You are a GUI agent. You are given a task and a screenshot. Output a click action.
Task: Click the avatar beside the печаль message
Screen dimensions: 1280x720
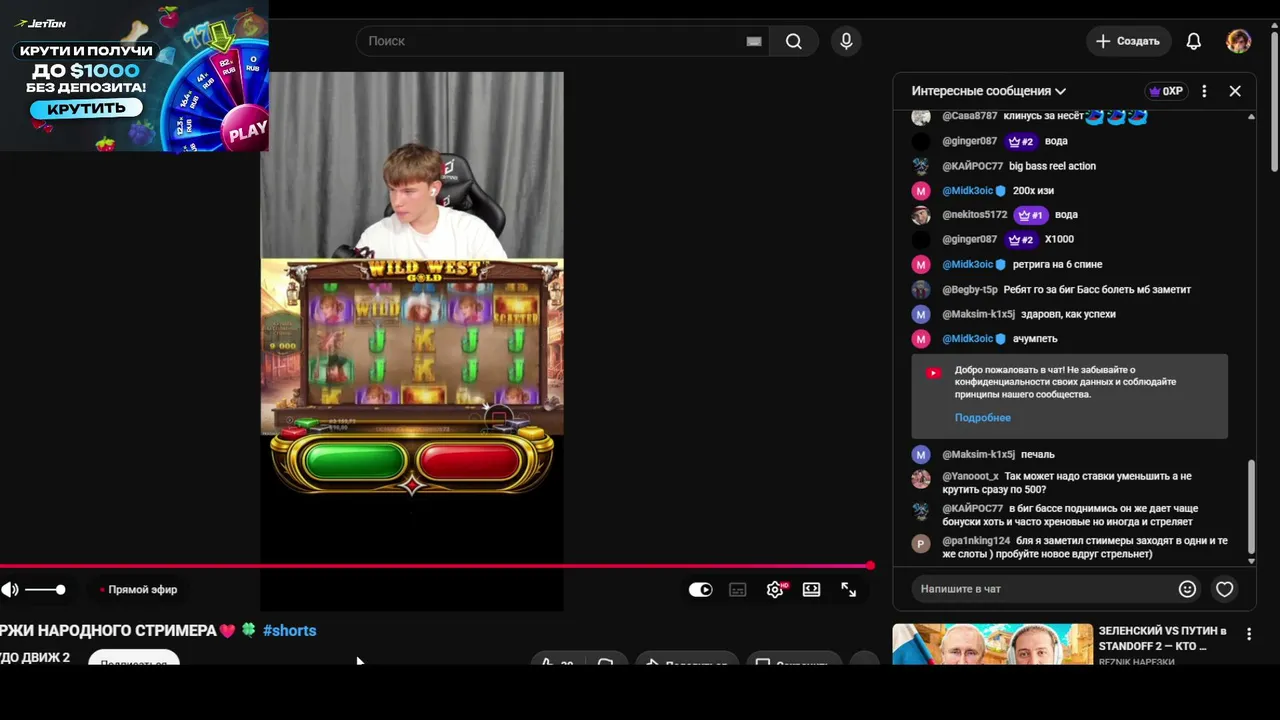coord(921,454)
